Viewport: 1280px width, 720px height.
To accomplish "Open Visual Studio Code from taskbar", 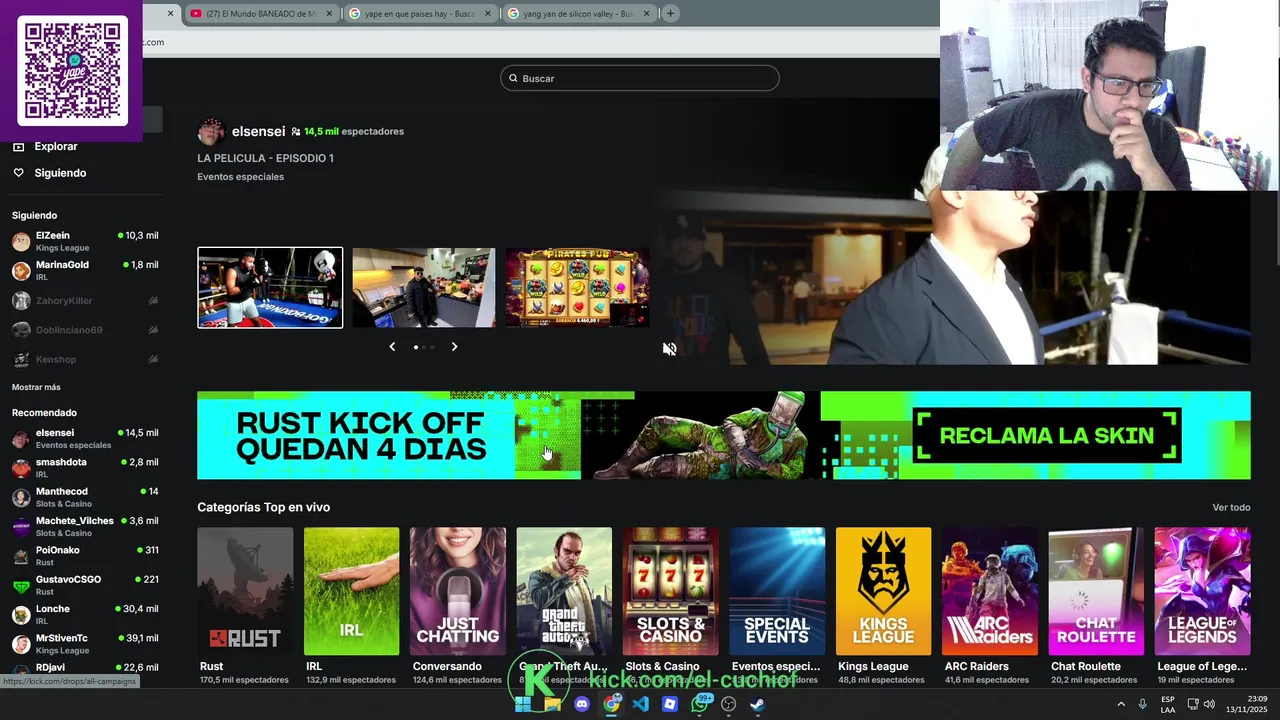I will click(x=641, y=704).
